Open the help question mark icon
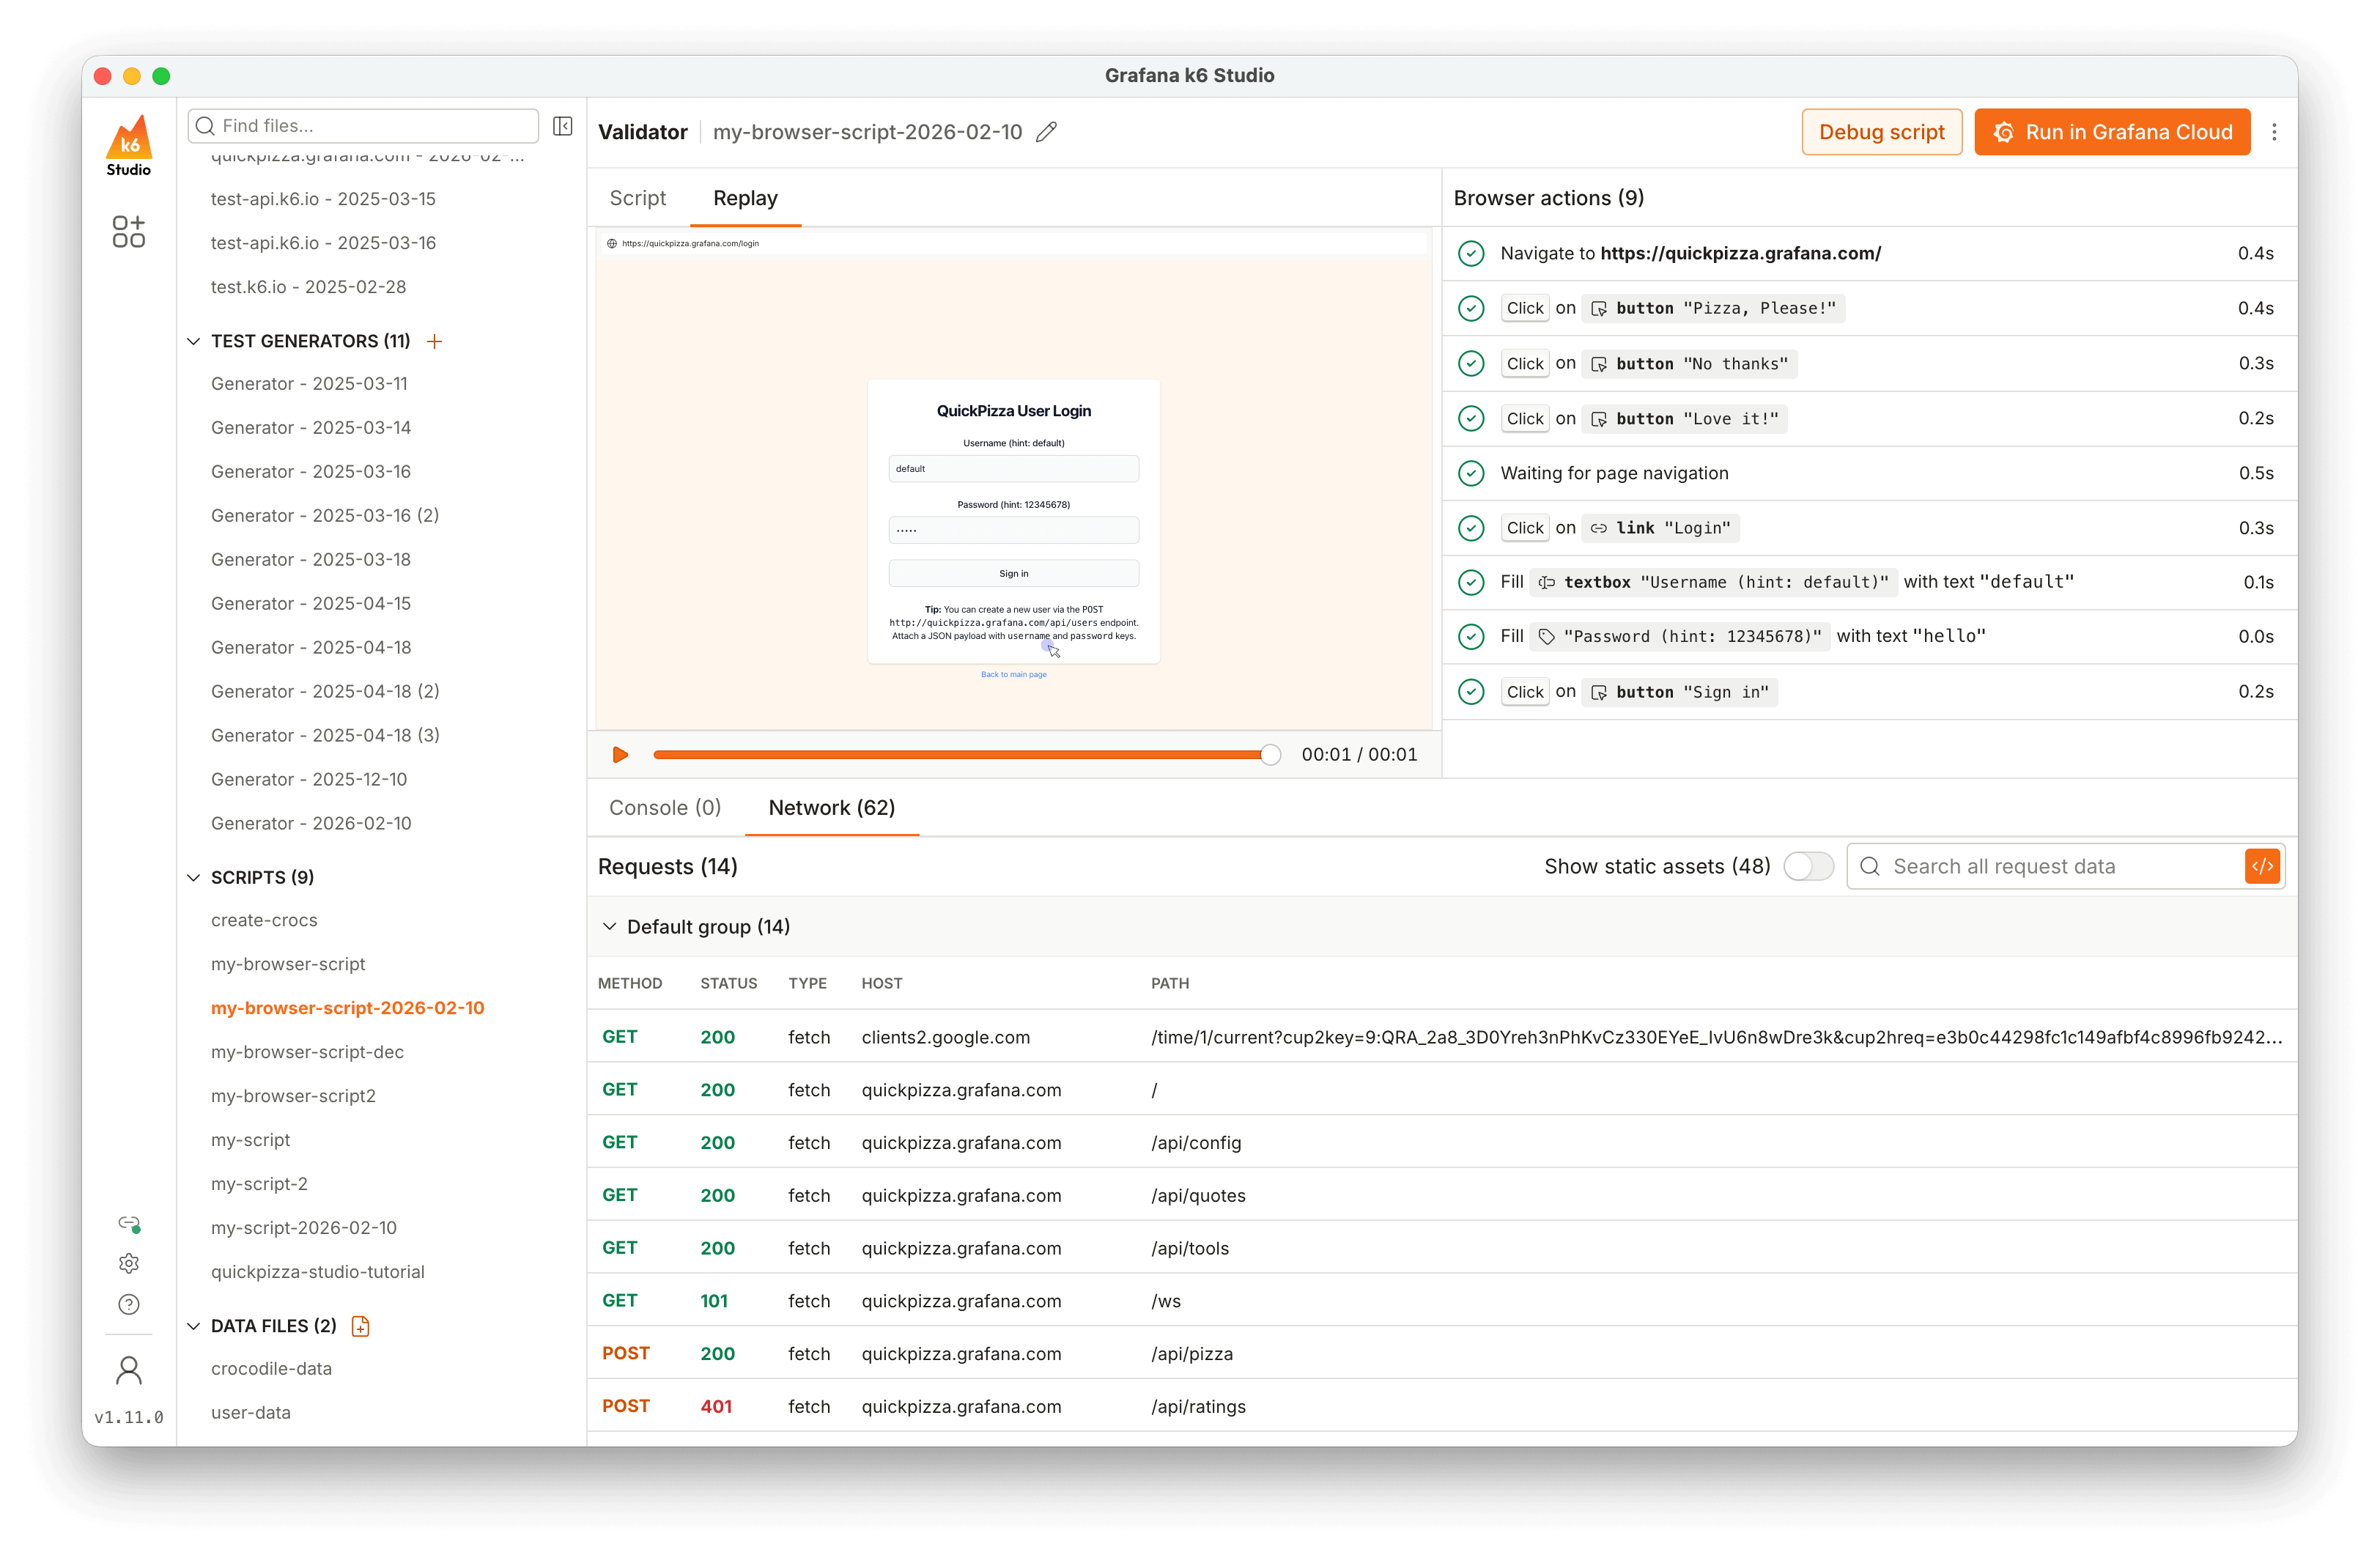The image size is (2380, 1555). pyautogui.click(x=129, y=1304)
